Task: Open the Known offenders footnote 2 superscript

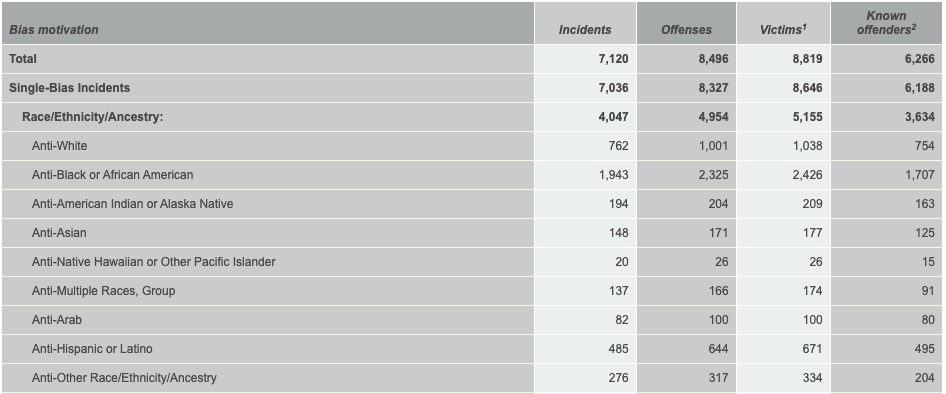Action: 914,27
